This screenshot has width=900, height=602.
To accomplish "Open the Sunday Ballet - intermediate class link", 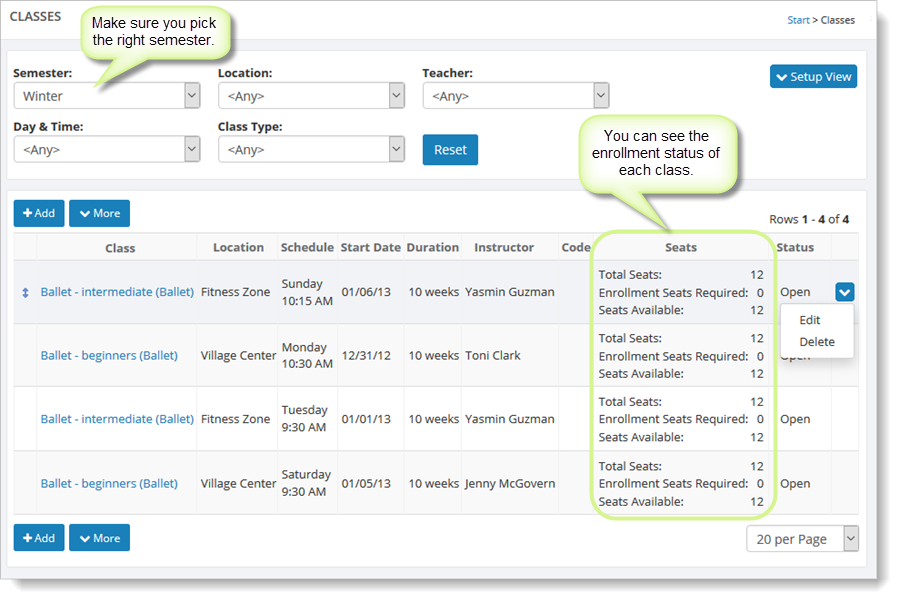I will pos(117,292).
